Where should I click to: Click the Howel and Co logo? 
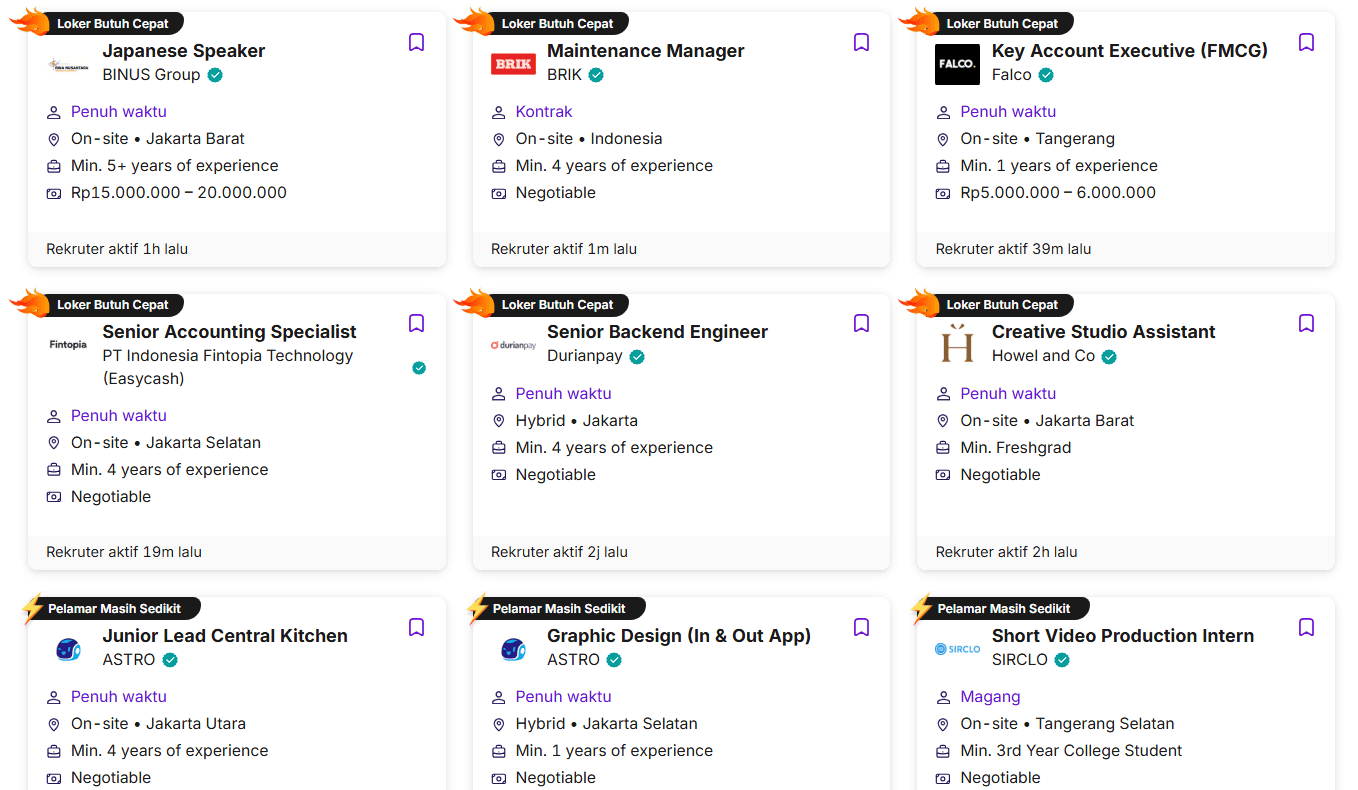957,345
